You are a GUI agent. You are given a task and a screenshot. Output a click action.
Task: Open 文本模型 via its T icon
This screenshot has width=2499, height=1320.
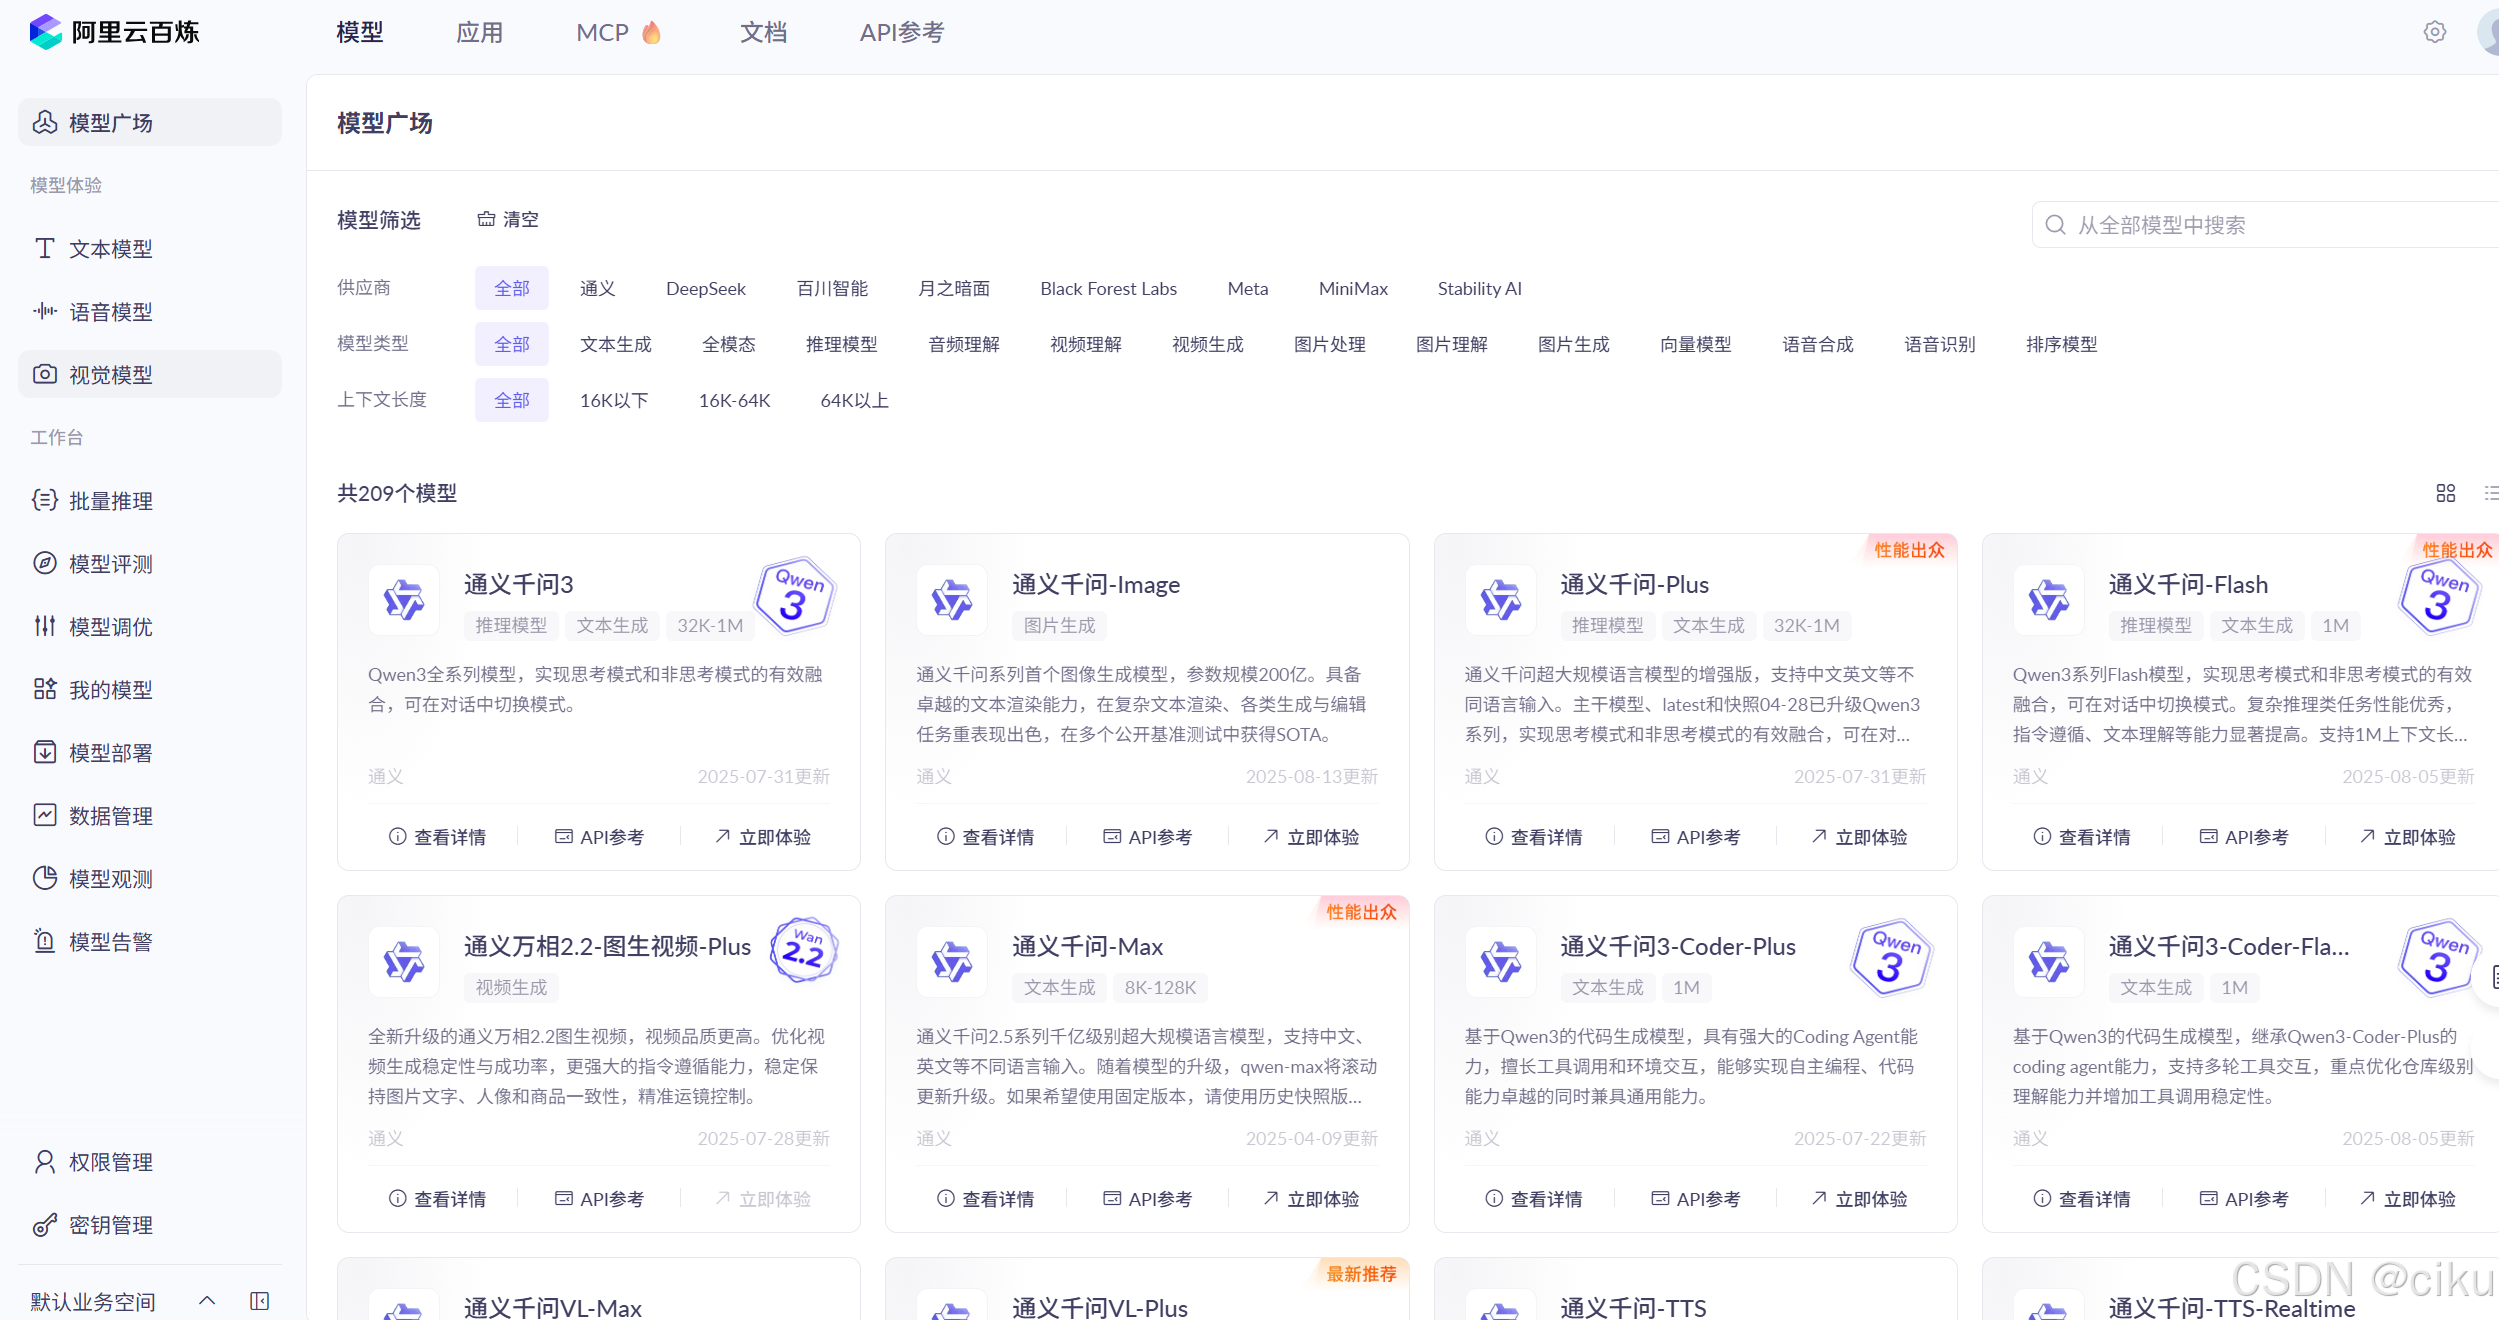tap(45, 248)
